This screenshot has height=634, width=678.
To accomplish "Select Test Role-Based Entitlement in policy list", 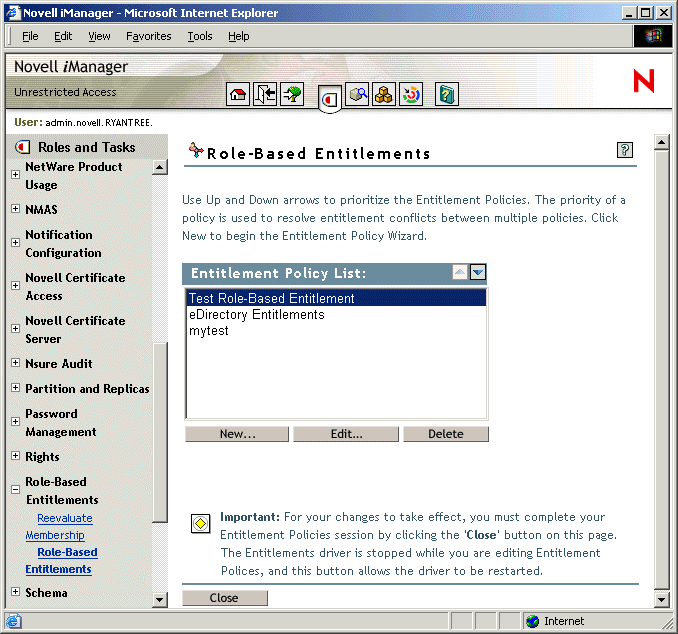I will tap(336, 298).
